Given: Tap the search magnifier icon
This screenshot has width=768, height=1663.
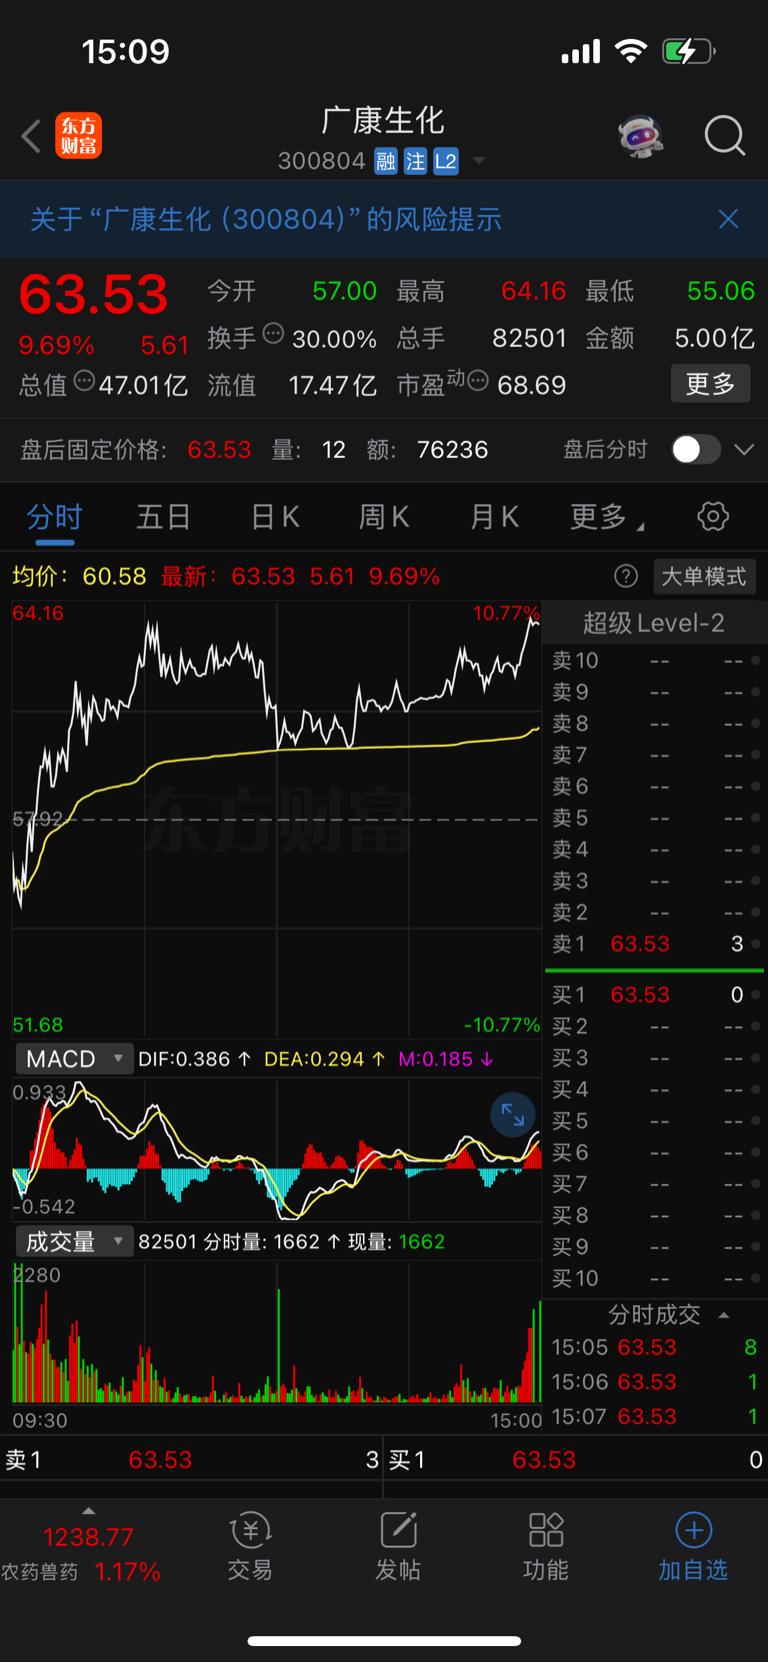Looking at the screenshot, I should (725, 136).
